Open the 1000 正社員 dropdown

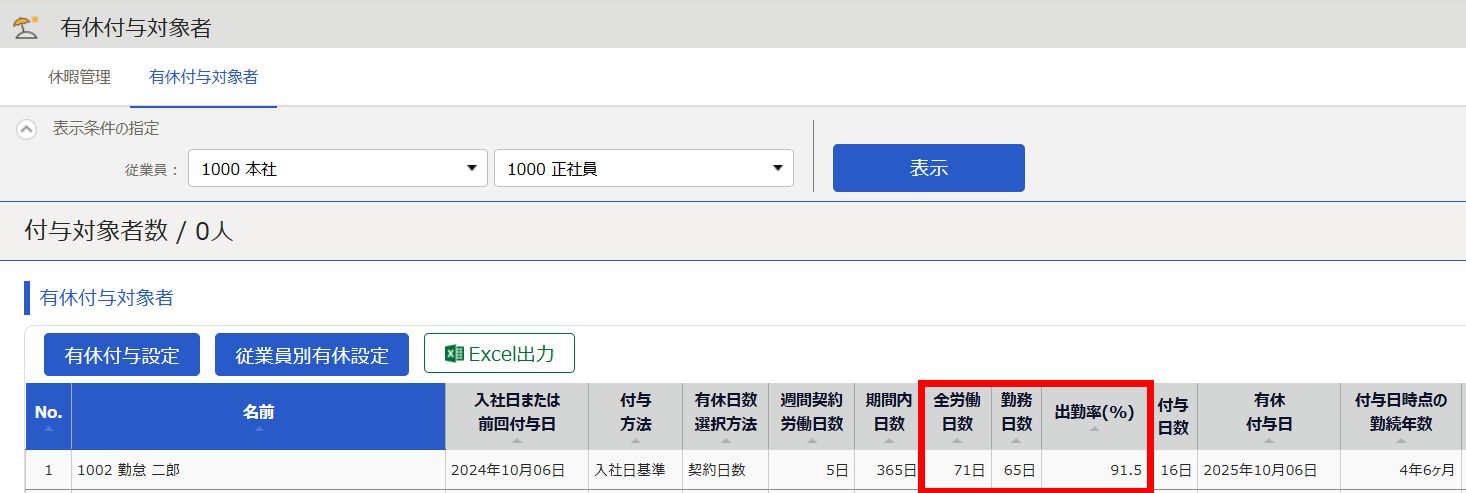tap(644, 169)
